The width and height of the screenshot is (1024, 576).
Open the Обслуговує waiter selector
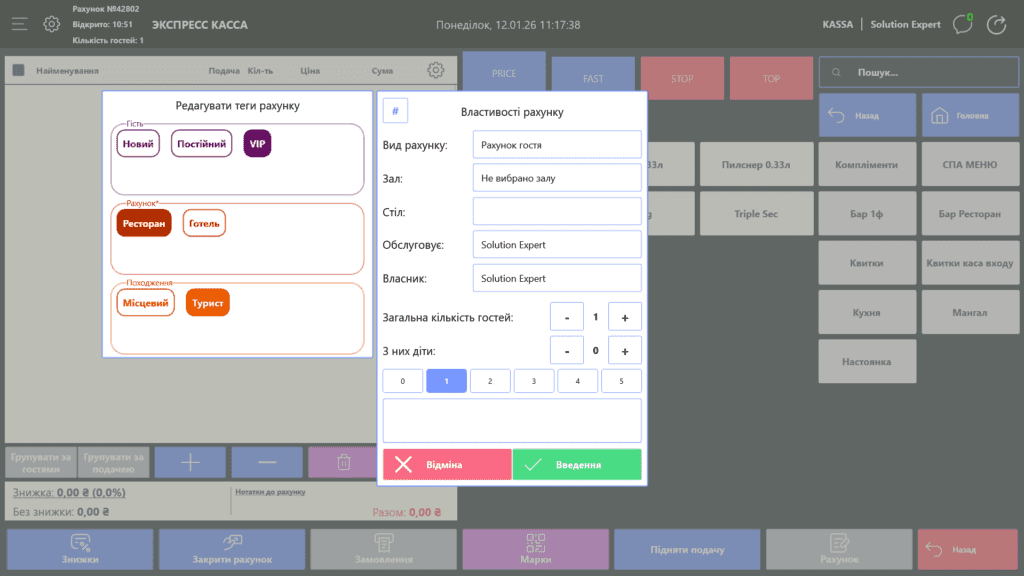coord(556,245)
